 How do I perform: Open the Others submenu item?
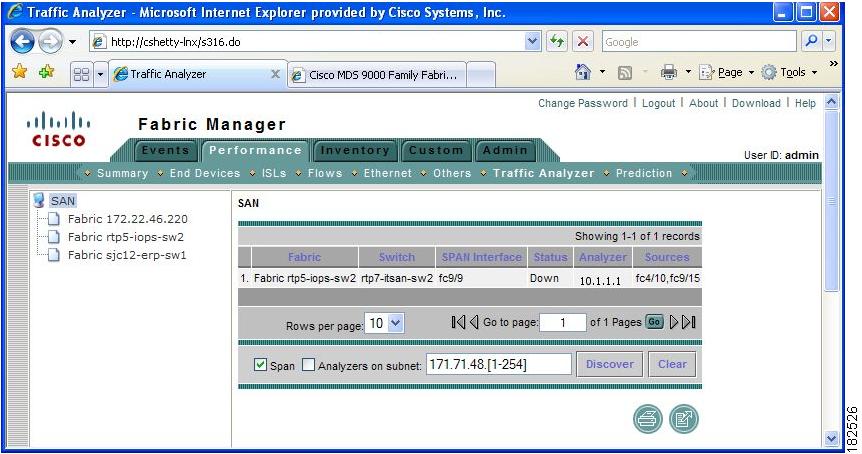(452, 173)
